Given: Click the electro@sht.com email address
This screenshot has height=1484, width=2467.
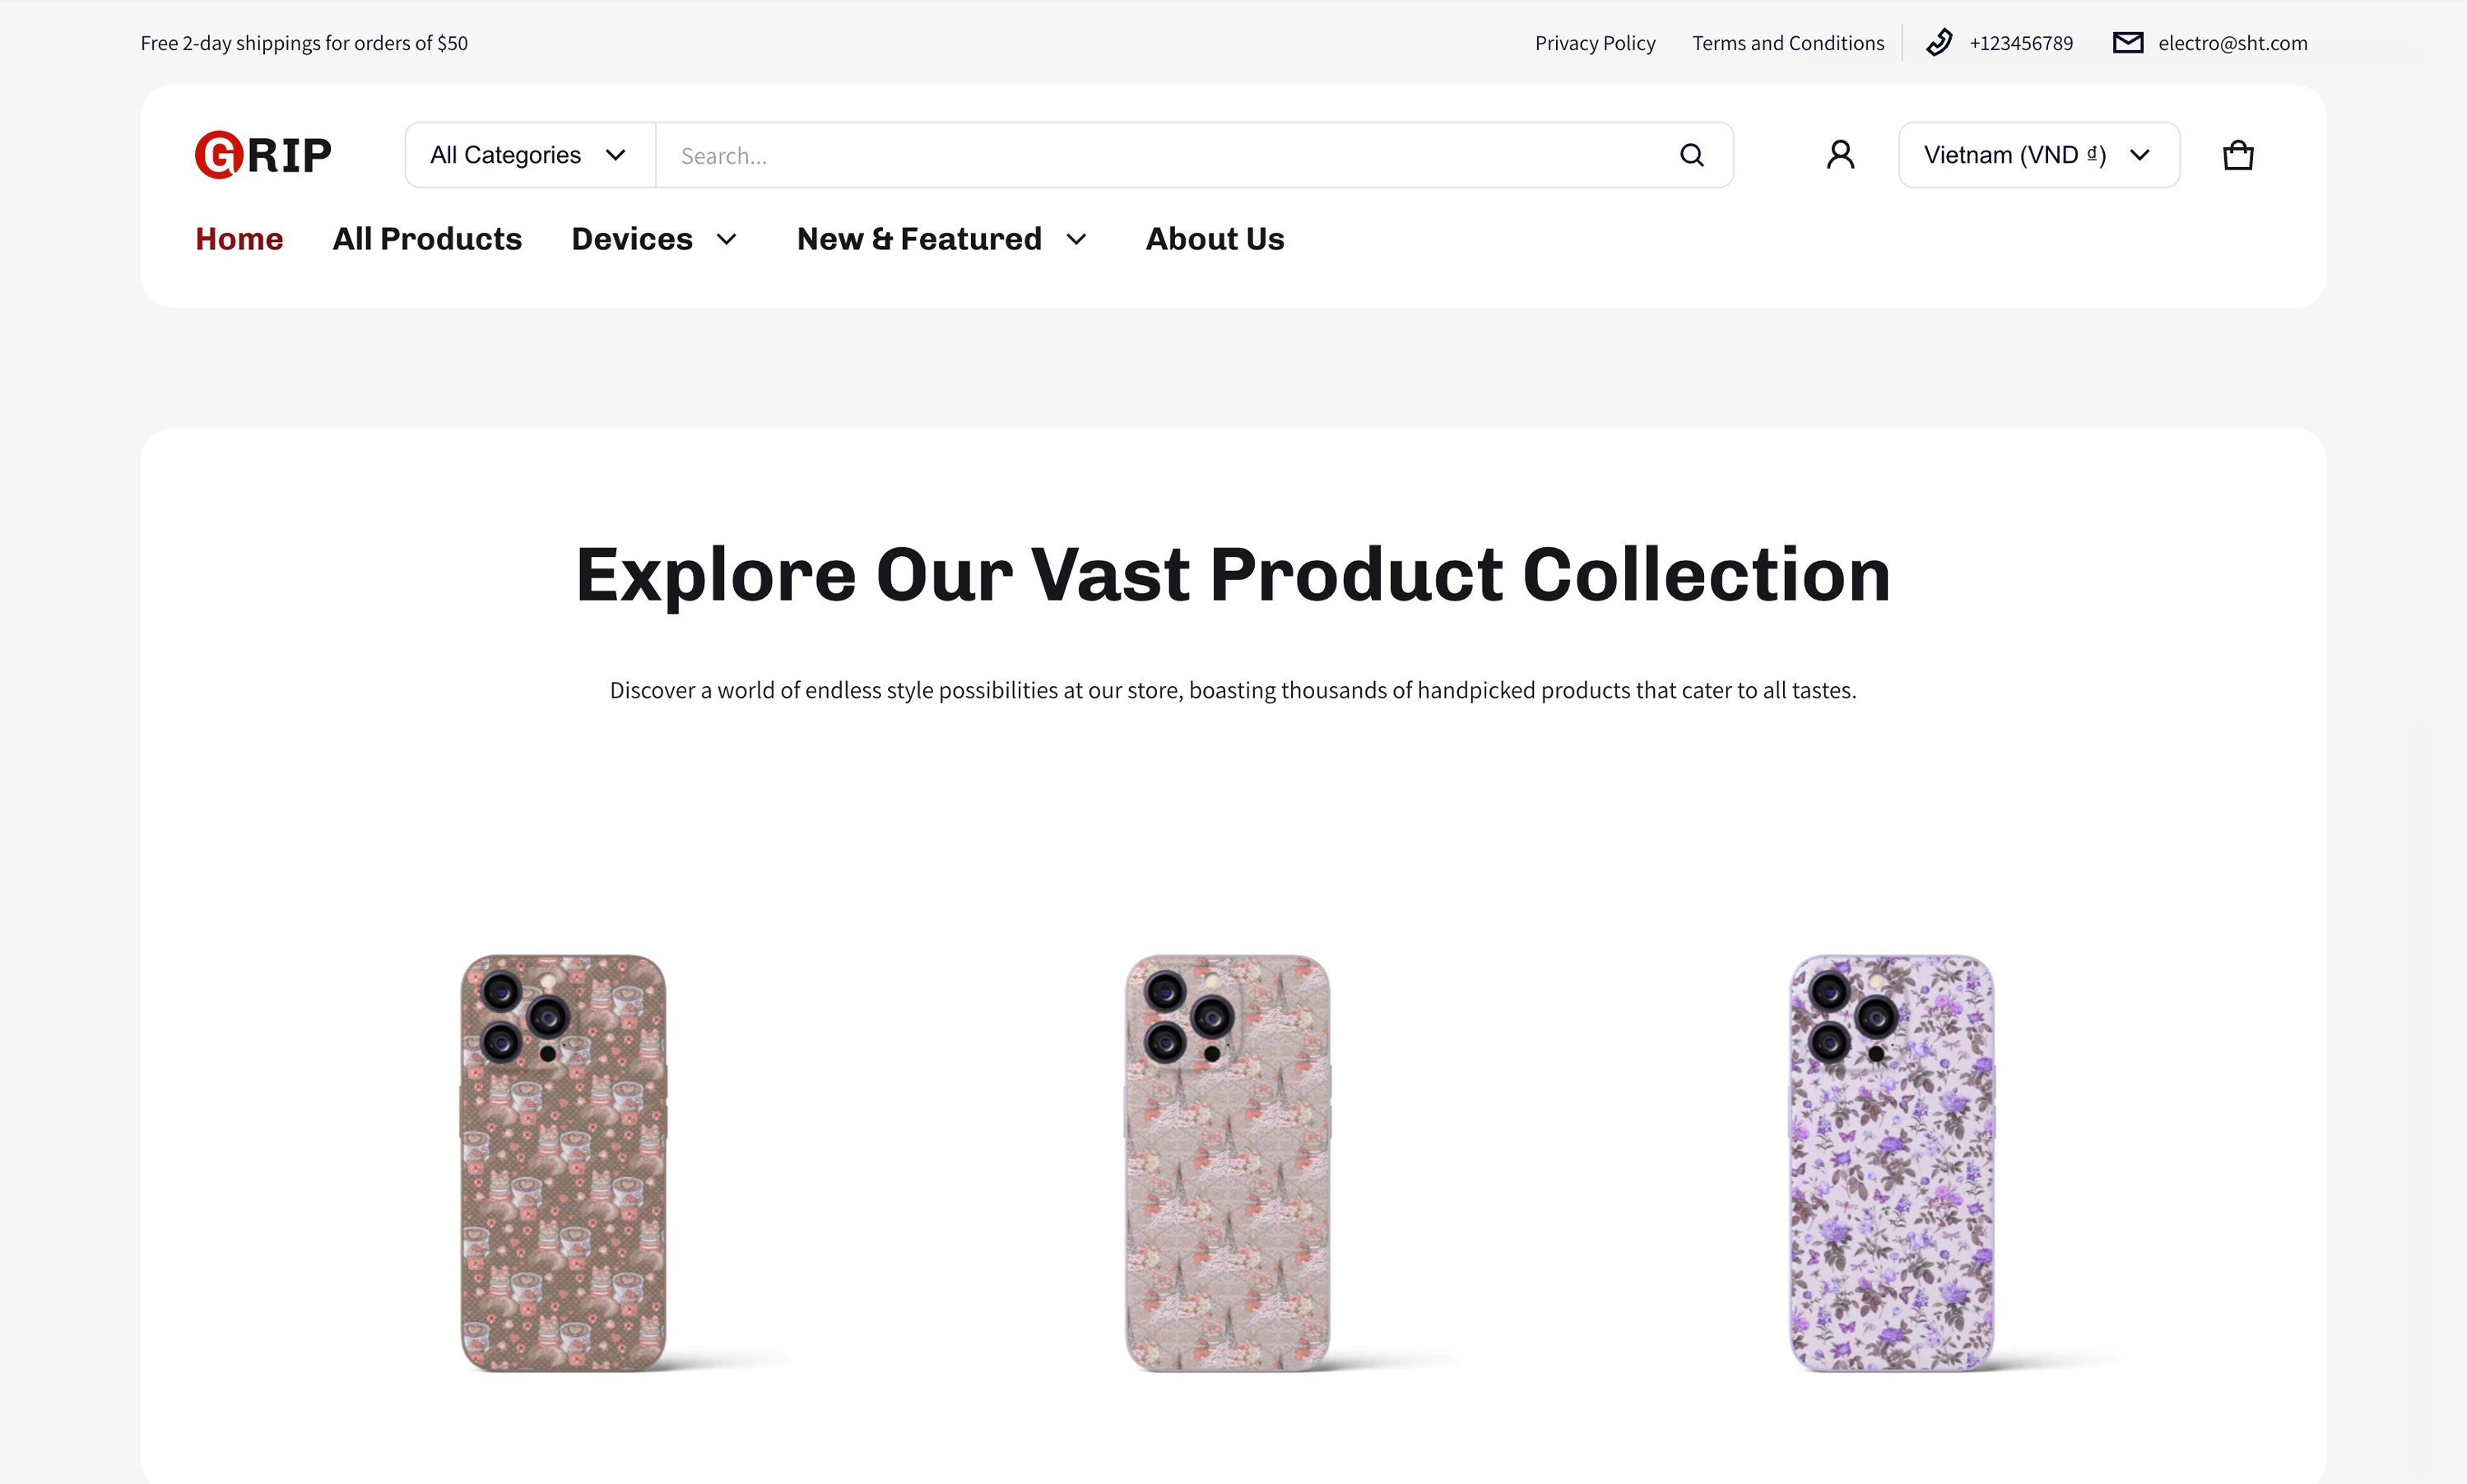Looking at the screenshot, I should (x=2232, y=43).
